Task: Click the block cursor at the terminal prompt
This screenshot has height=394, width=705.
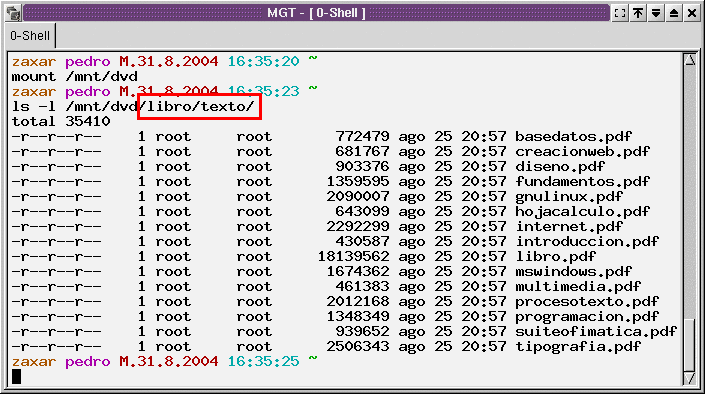Action: coord(16,376)
